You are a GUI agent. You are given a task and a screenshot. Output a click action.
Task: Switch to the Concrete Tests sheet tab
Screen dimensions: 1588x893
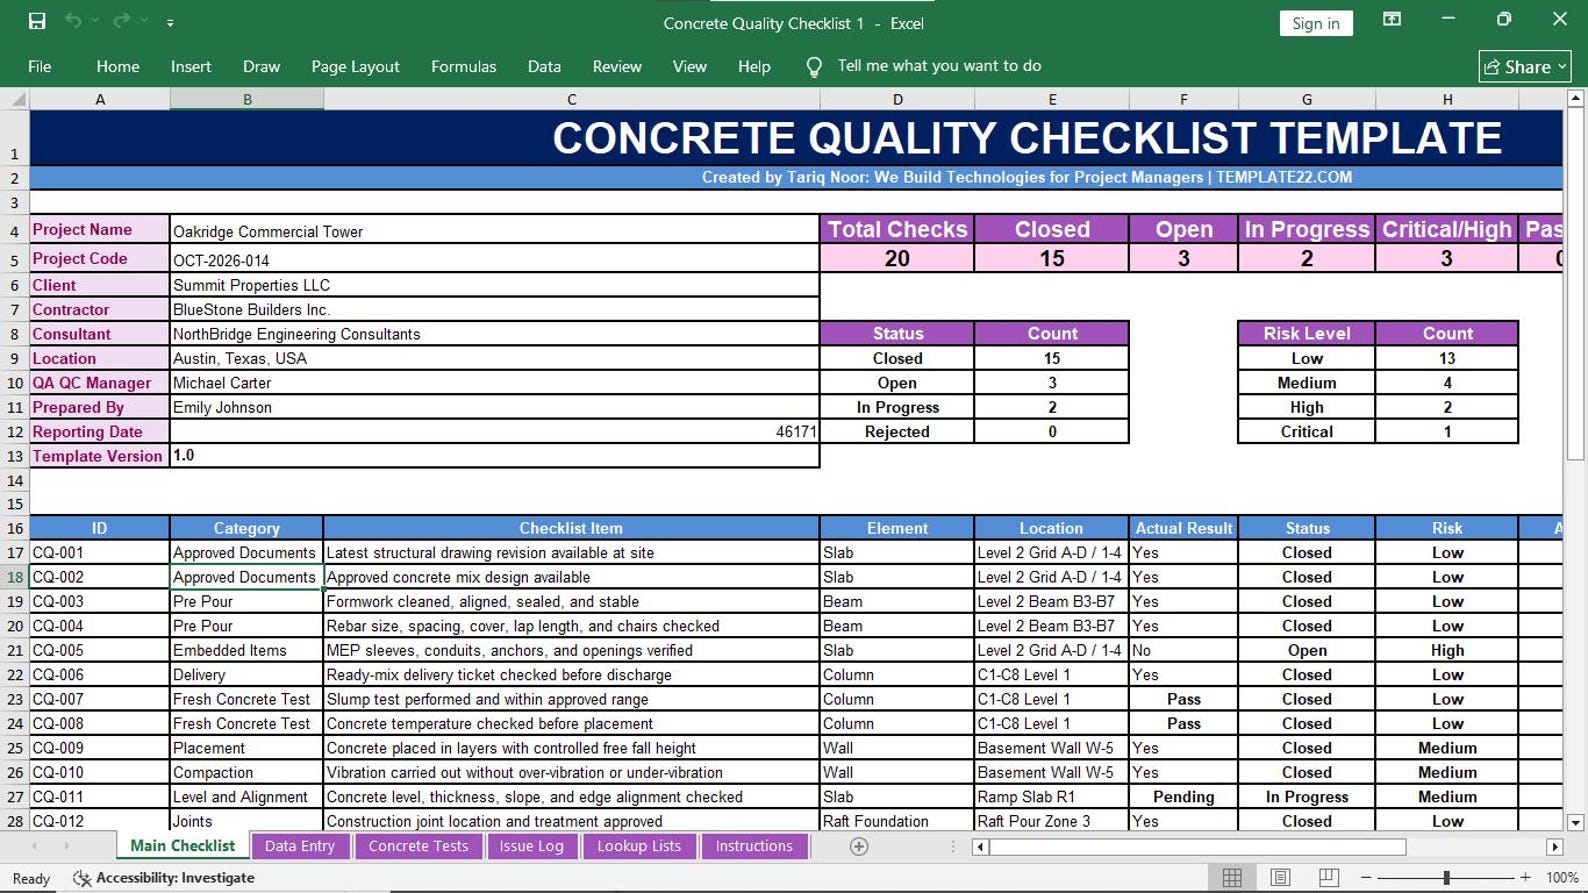pyautogui.click(x=418, y=846)
